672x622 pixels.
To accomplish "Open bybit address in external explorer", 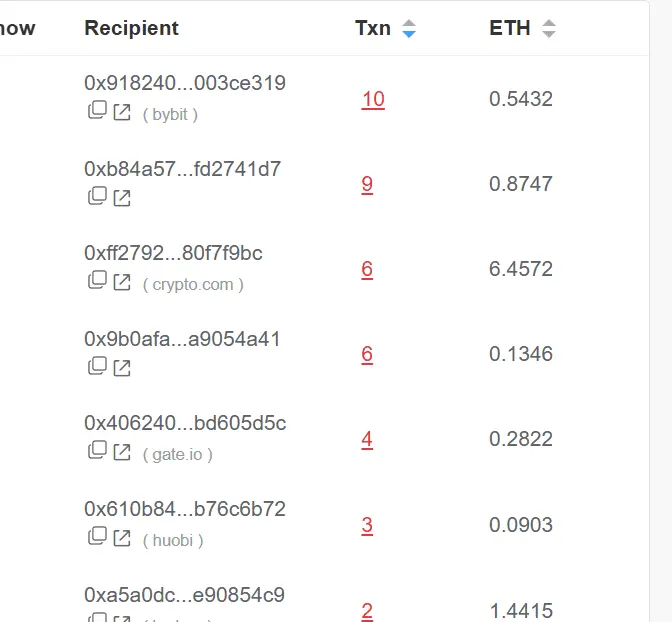I will tap(122, 112).
